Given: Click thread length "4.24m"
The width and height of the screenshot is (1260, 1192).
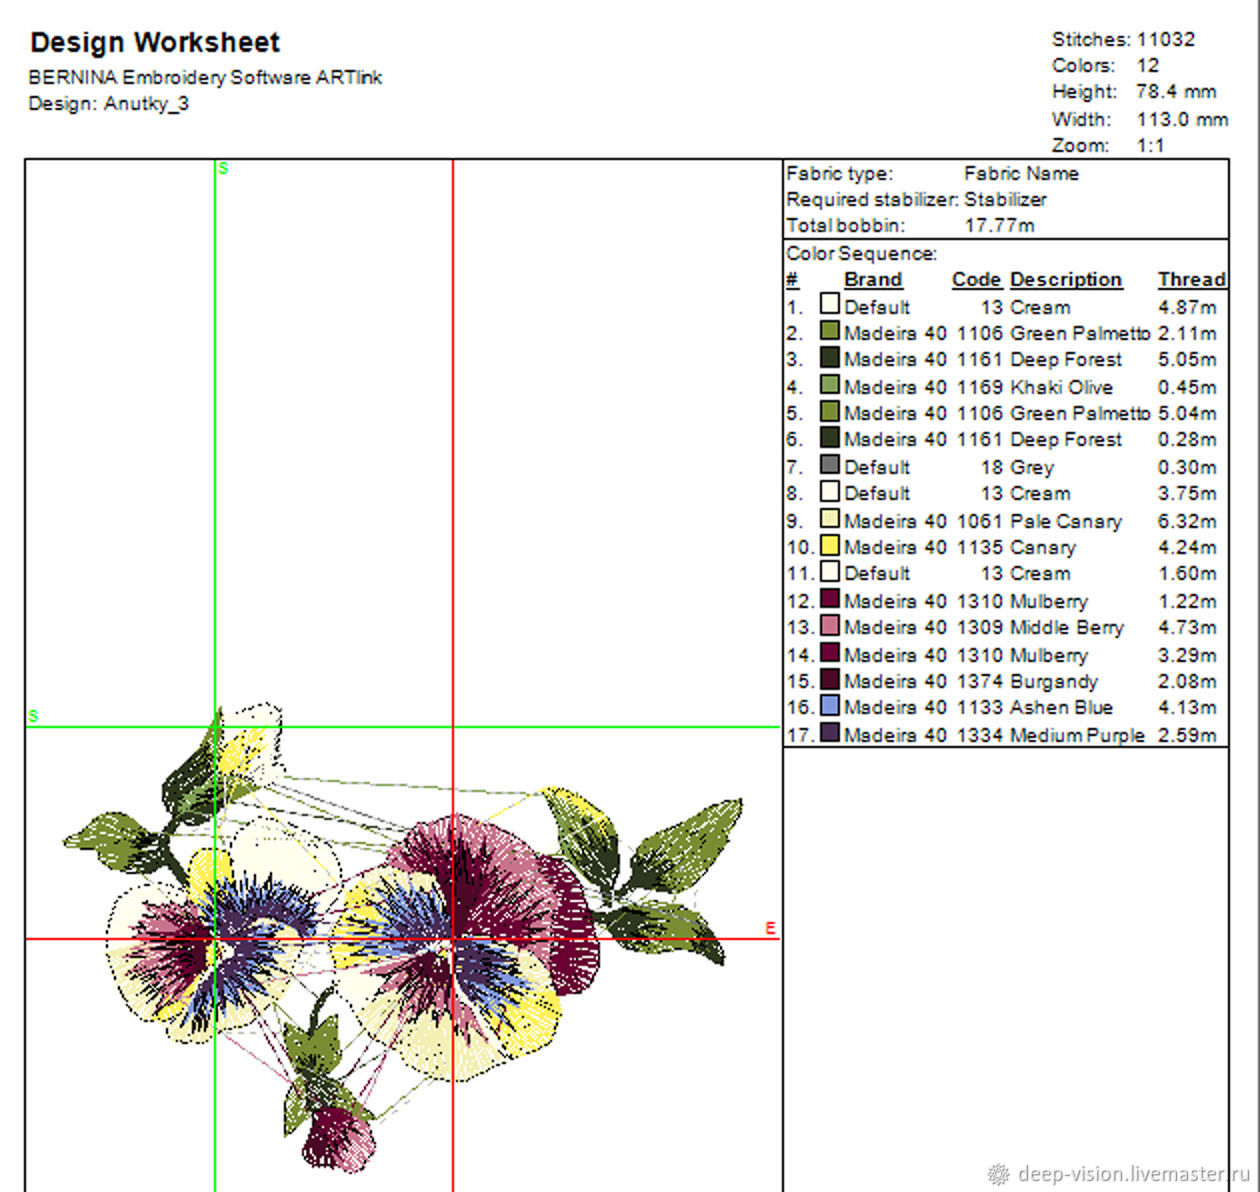Looking at the screenshot, I should click(x=1187, y=548).
